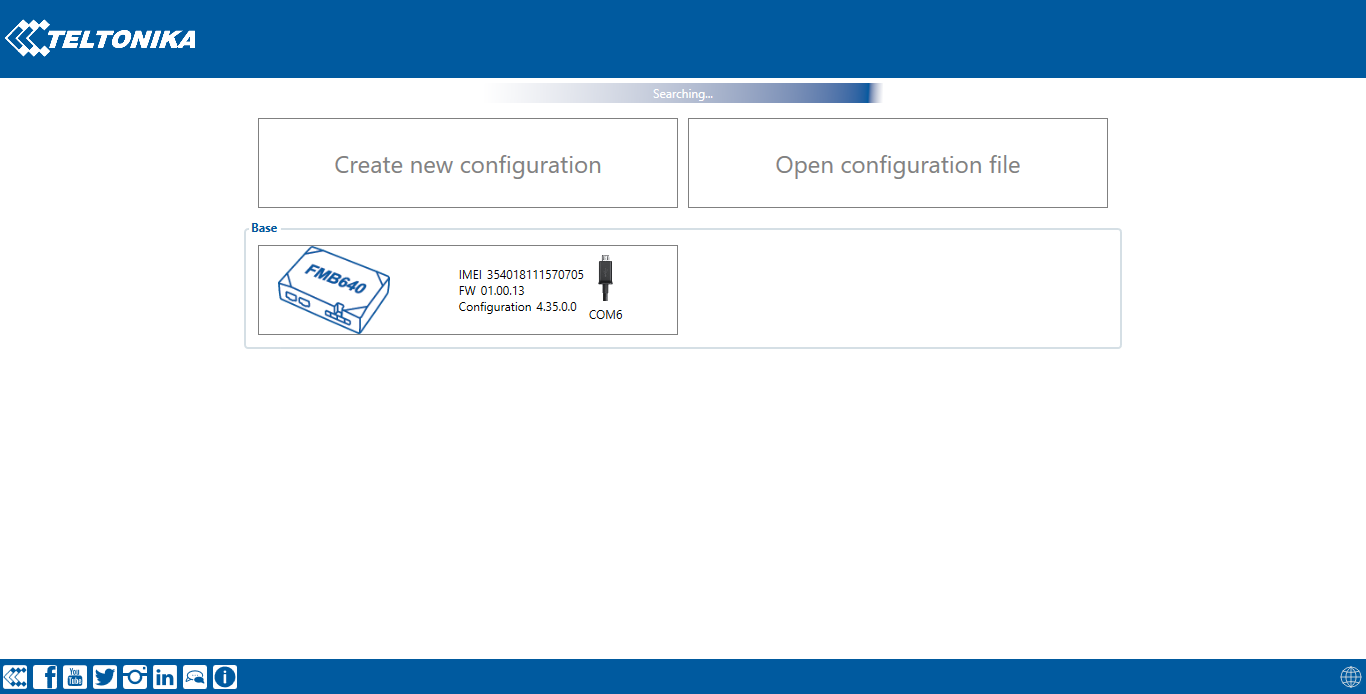Screen dimensions: 1366x694
Task: Open the Facebook page icon
Action: [45, 677]
